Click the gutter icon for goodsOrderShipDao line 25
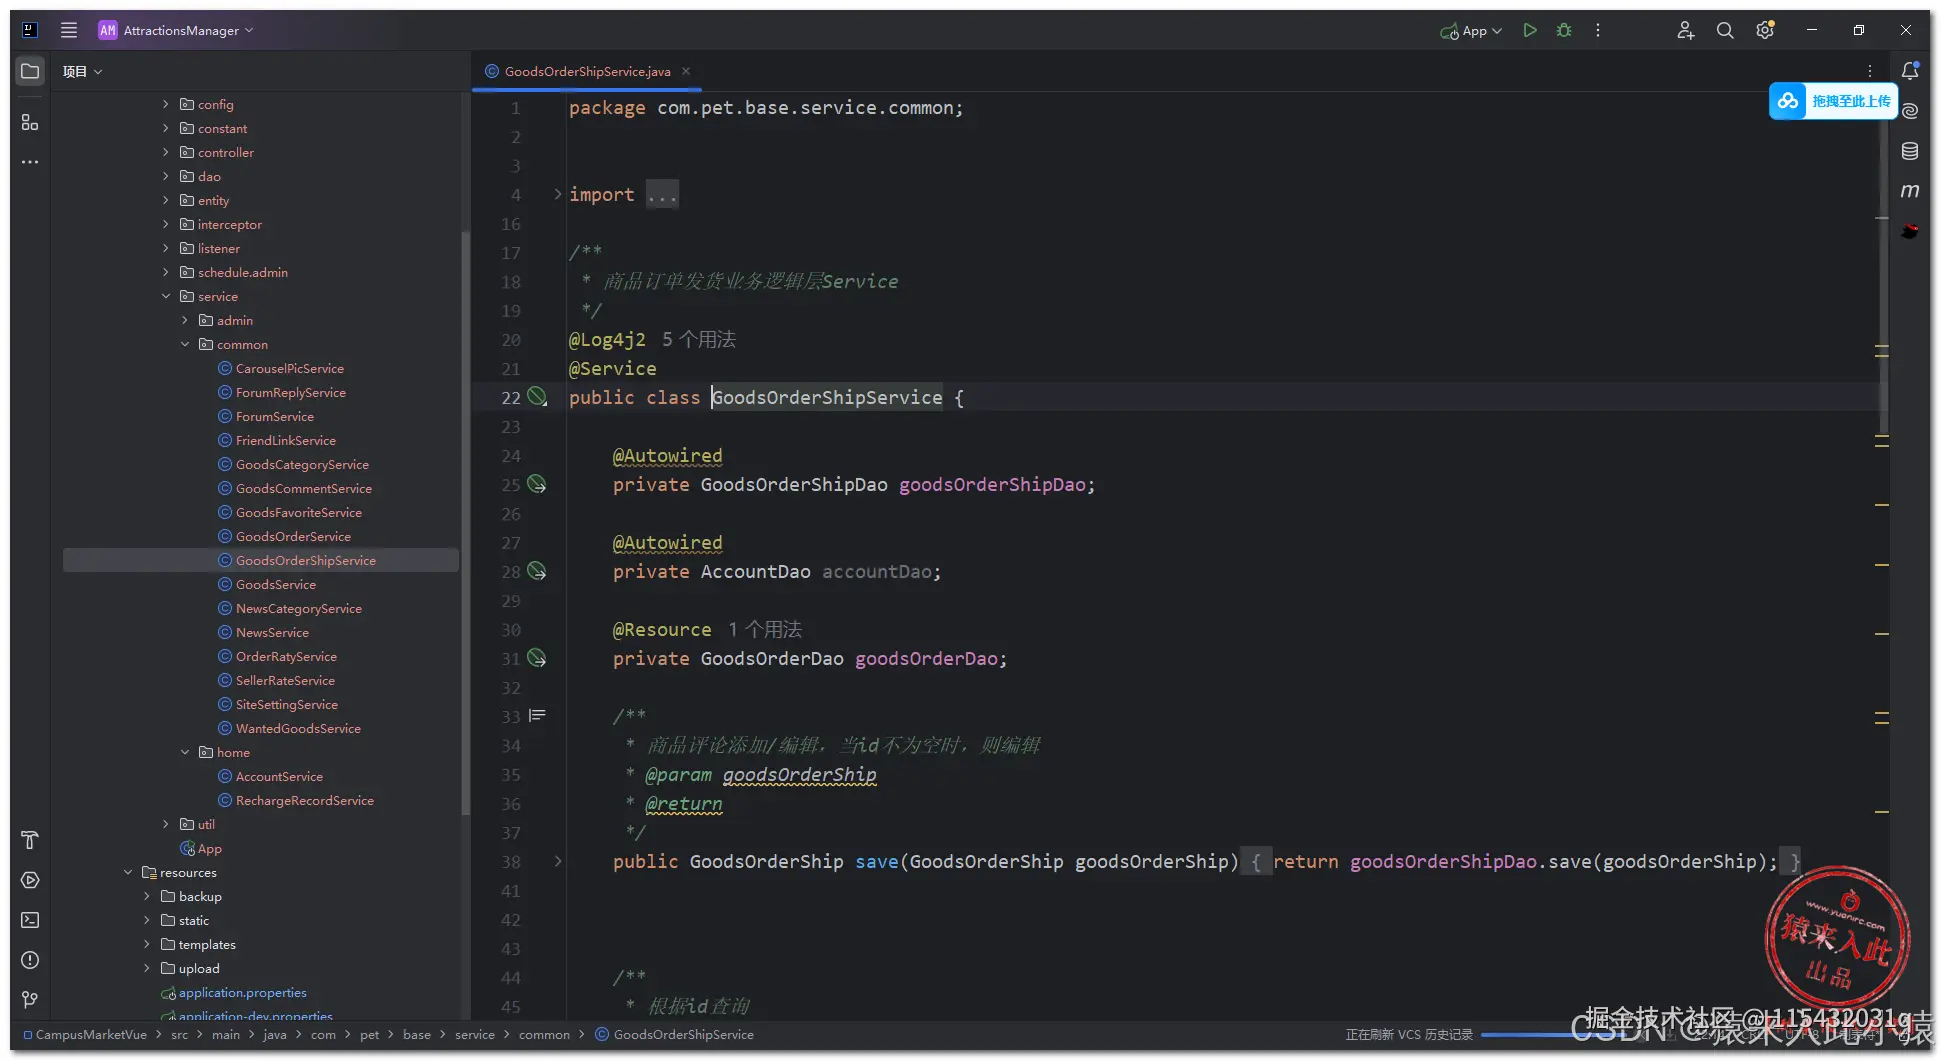Image resolution: width=1941 pixels, height=1061 pixels. pyautogui.click(x=537, y=484)
